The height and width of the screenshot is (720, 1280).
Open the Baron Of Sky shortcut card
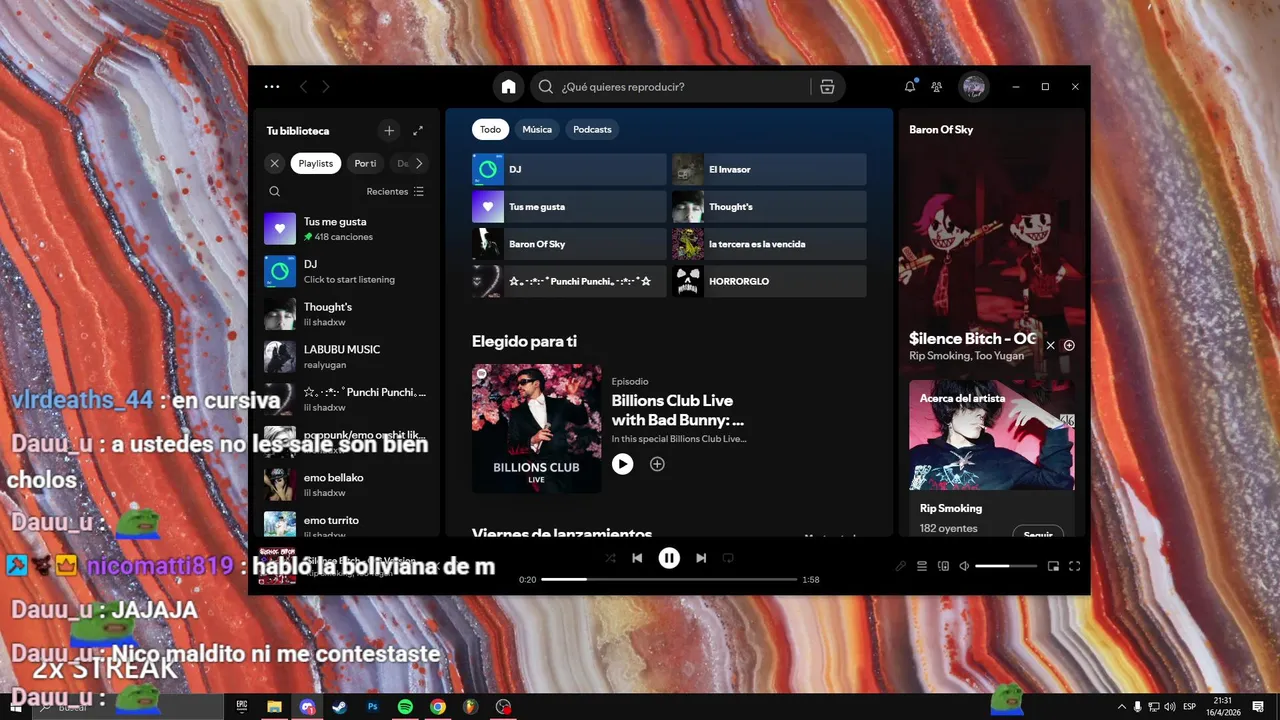[569, 244]
